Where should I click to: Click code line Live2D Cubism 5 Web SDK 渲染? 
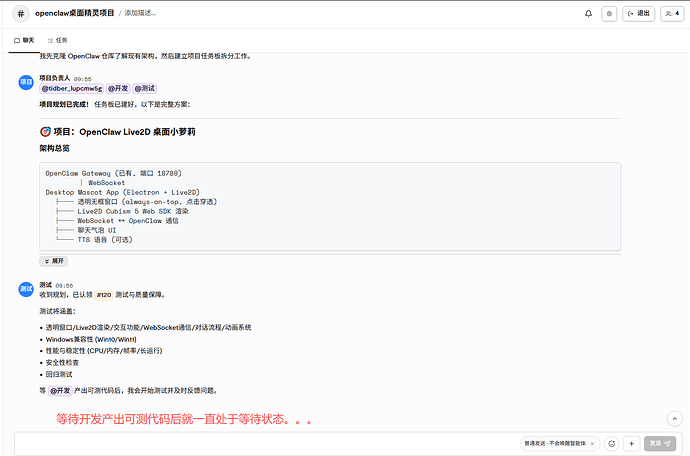tap(133, 211)
